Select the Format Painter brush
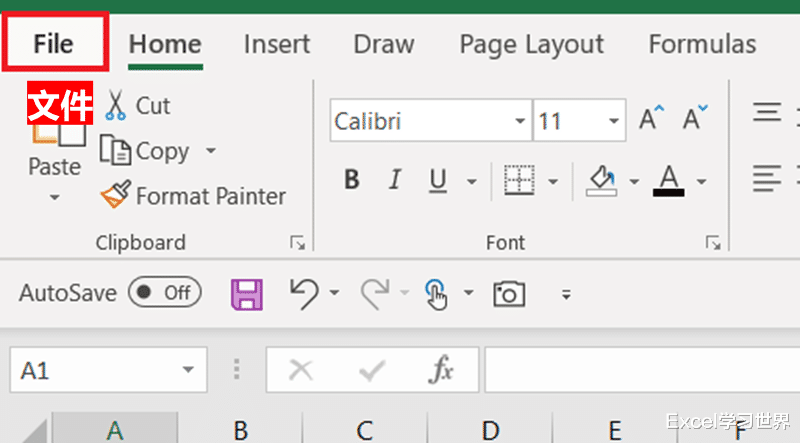800x443 pixels. 115,194
